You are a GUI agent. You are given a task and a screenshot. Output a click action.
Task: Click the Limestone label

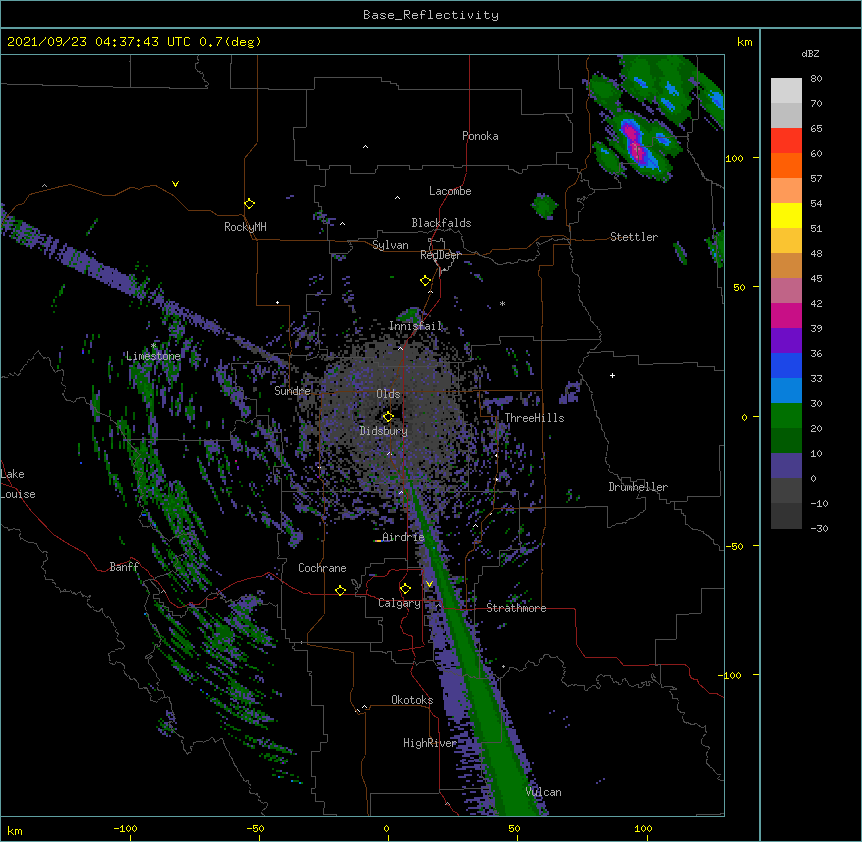(153, 356)
